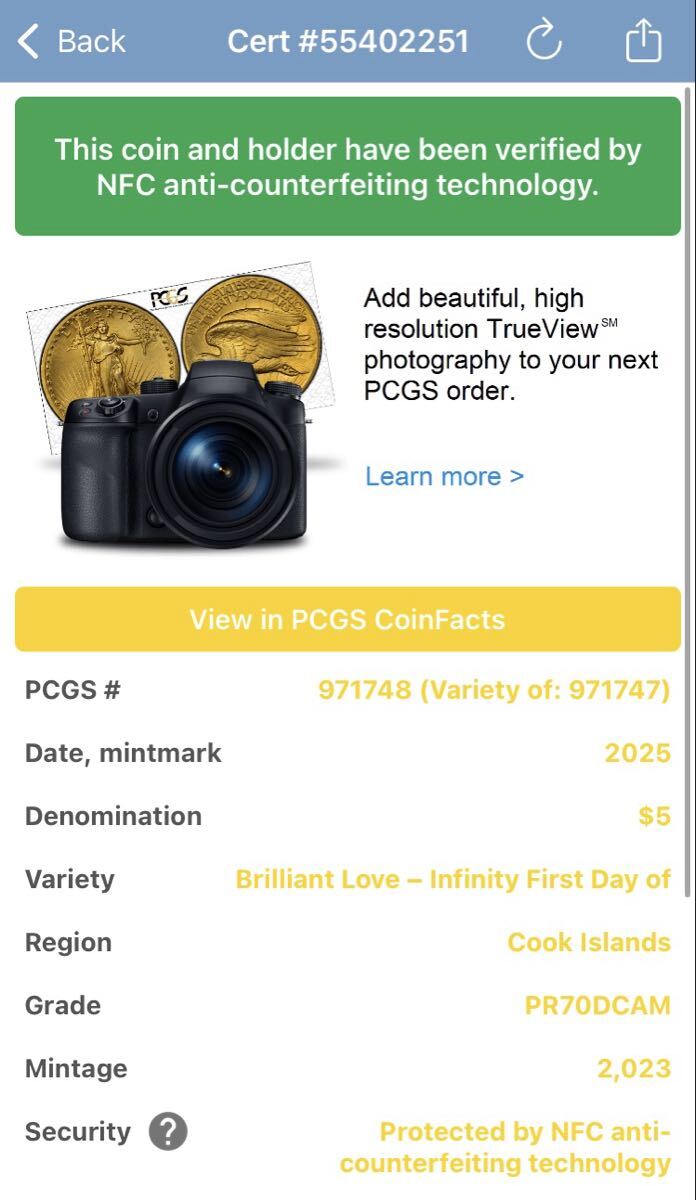This screenshot has width=696, height=1200.
Task: Go back using the Back chevron
Action: [x=30, y=41]
